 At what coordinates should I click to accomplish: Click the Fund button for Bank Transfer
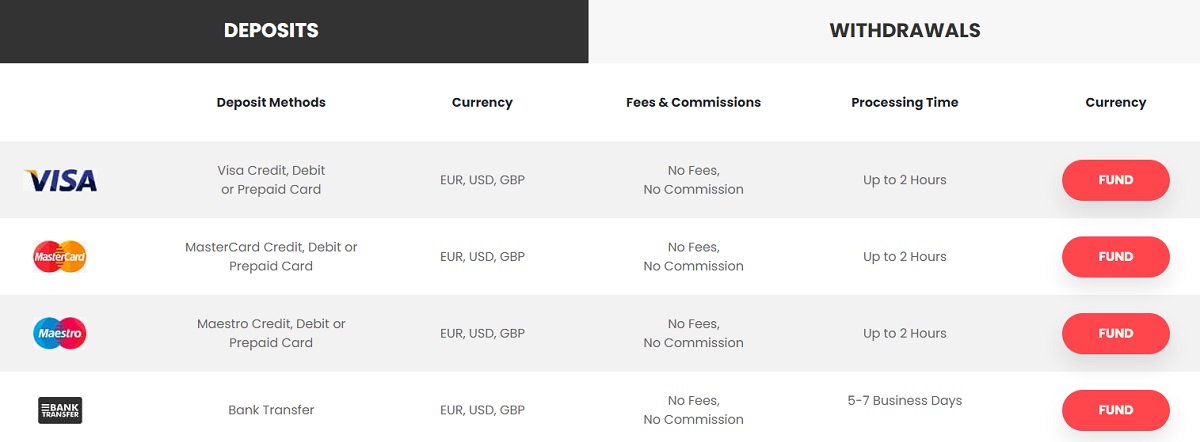click(x=1116, y=410)
